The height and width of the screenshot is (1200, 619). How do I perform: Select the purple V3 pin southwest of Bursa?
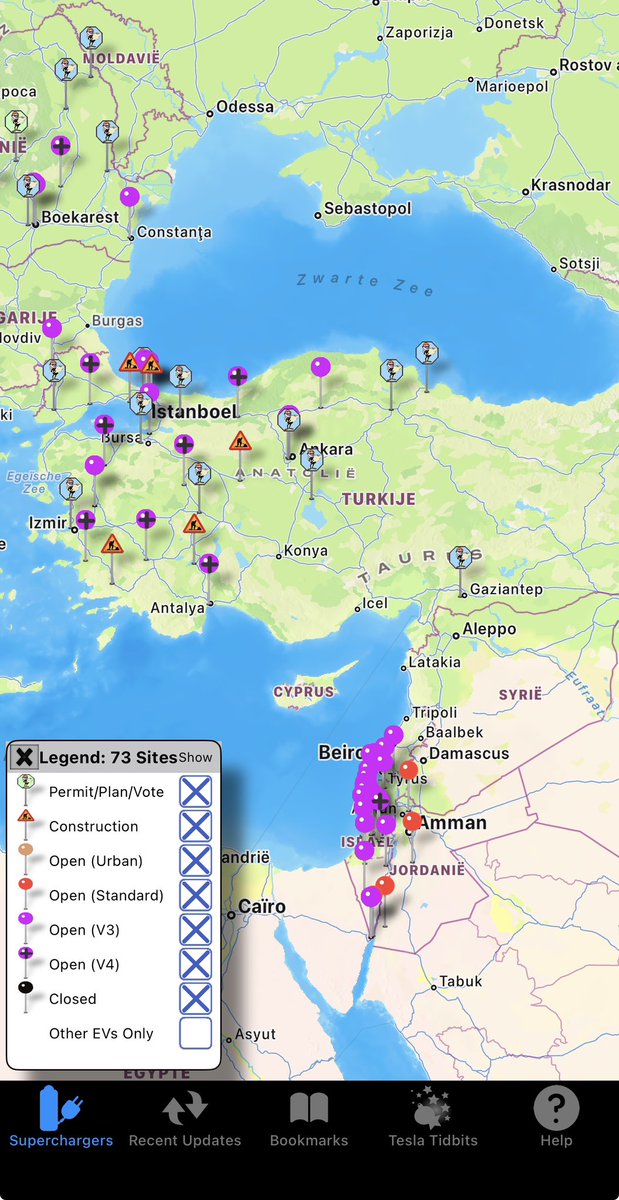point(94,465)
